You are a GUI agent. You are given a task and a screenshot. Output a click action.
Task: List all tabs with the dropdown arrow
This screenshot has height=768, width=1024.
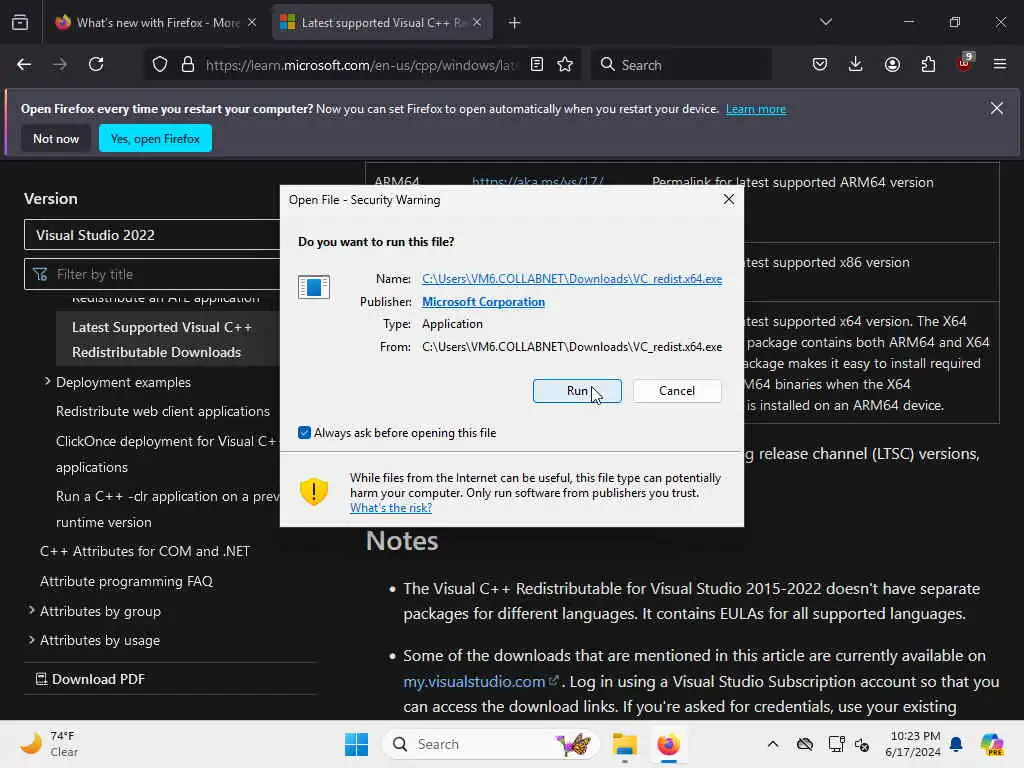tap(826, 22)
